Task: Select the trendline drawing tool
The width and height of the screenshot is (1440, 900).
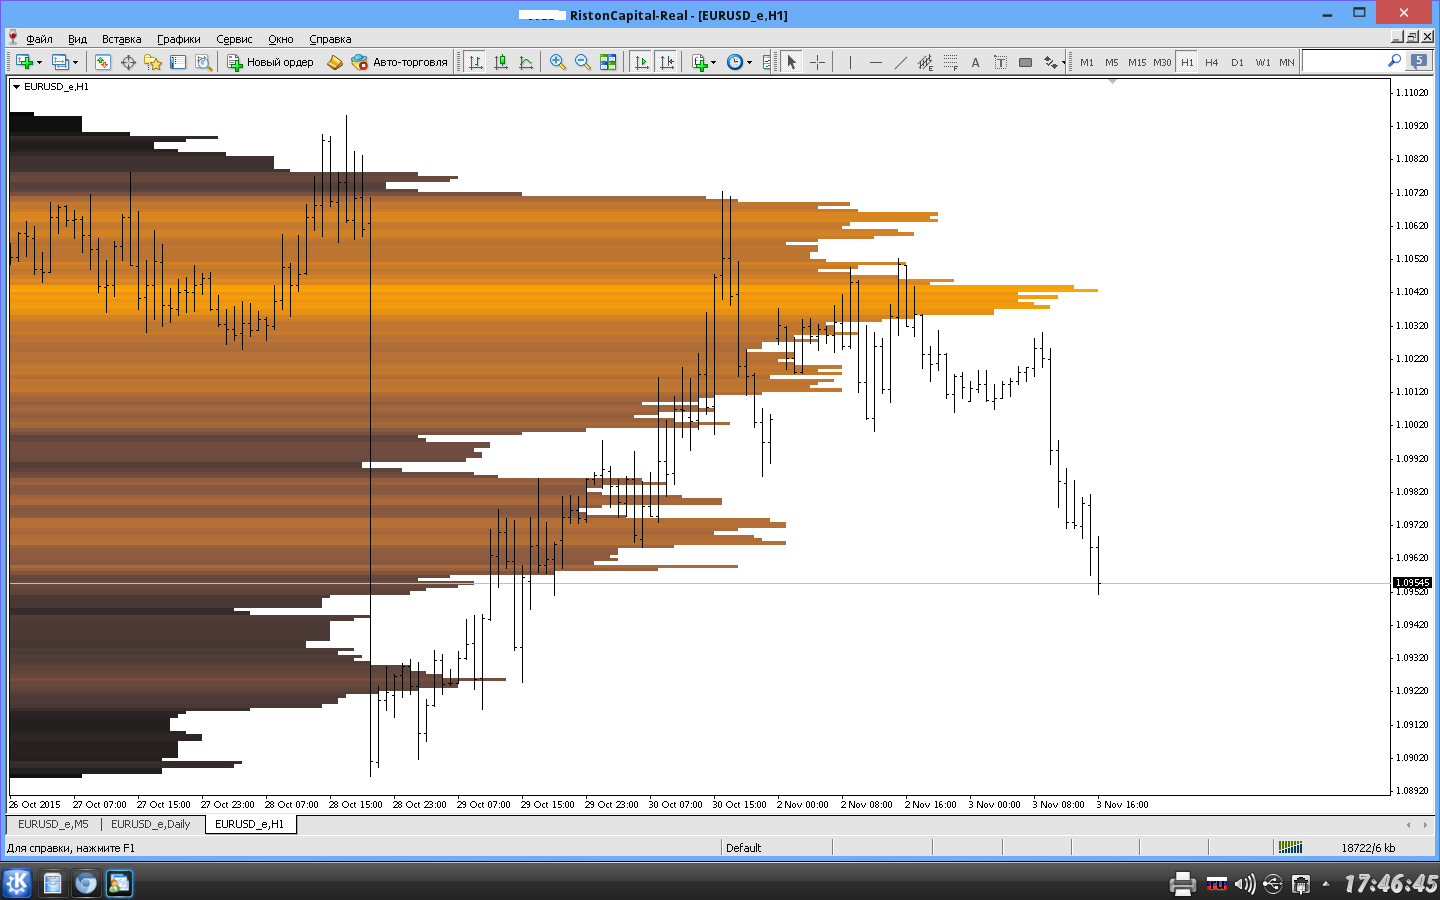Action: pyautogui.click(x=900, y=62)
